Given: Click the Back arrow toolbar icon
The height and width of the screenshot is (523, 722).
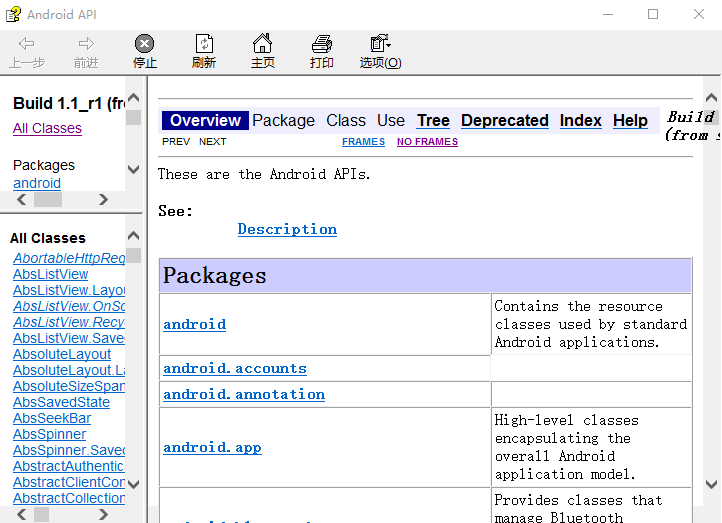Looking at the screenshot, I should pyautogui.click(x=27, y=44).
